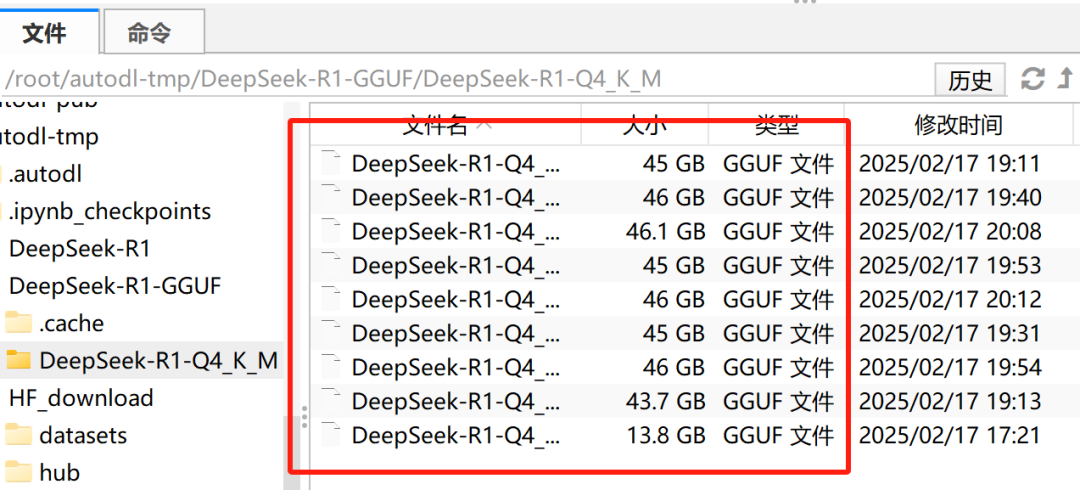The width and height of the screenshot is (1080, 490).
Task: Sort by the 类型 column header
Action: tap(776, 124)
